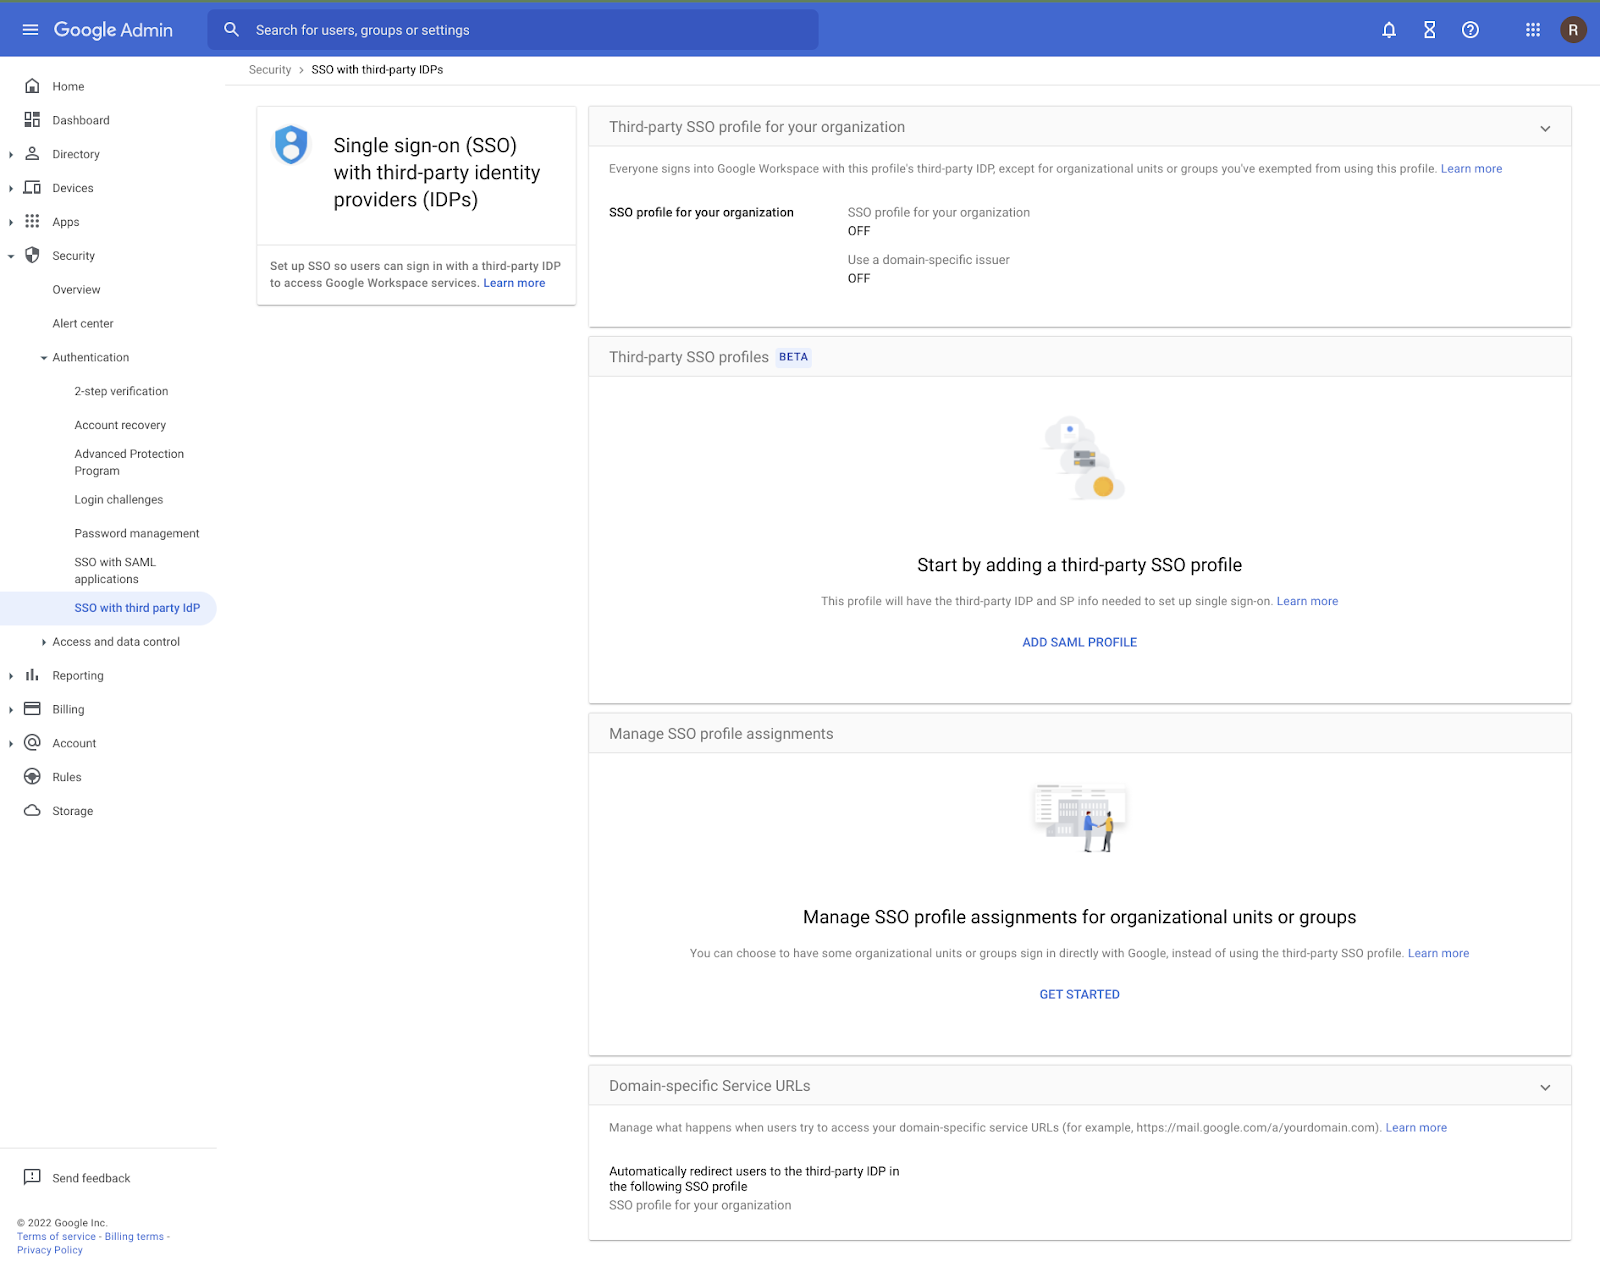Open Terms of service link
Image resolution: width=1600 pixels, height=1267 pixels.
pyautogui.click(x=56, y=1237)
